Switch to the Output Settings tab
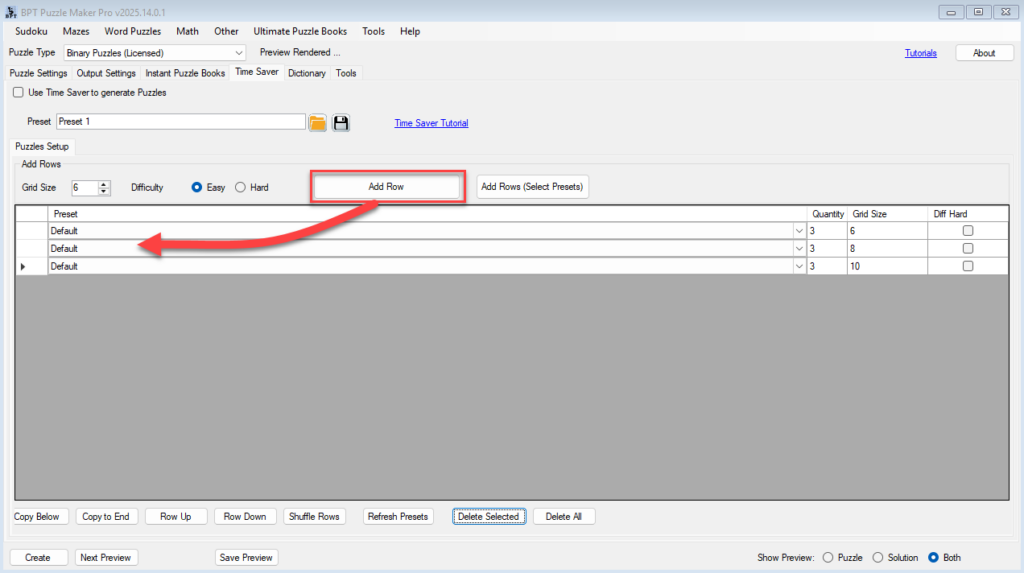 click(106, 73)
